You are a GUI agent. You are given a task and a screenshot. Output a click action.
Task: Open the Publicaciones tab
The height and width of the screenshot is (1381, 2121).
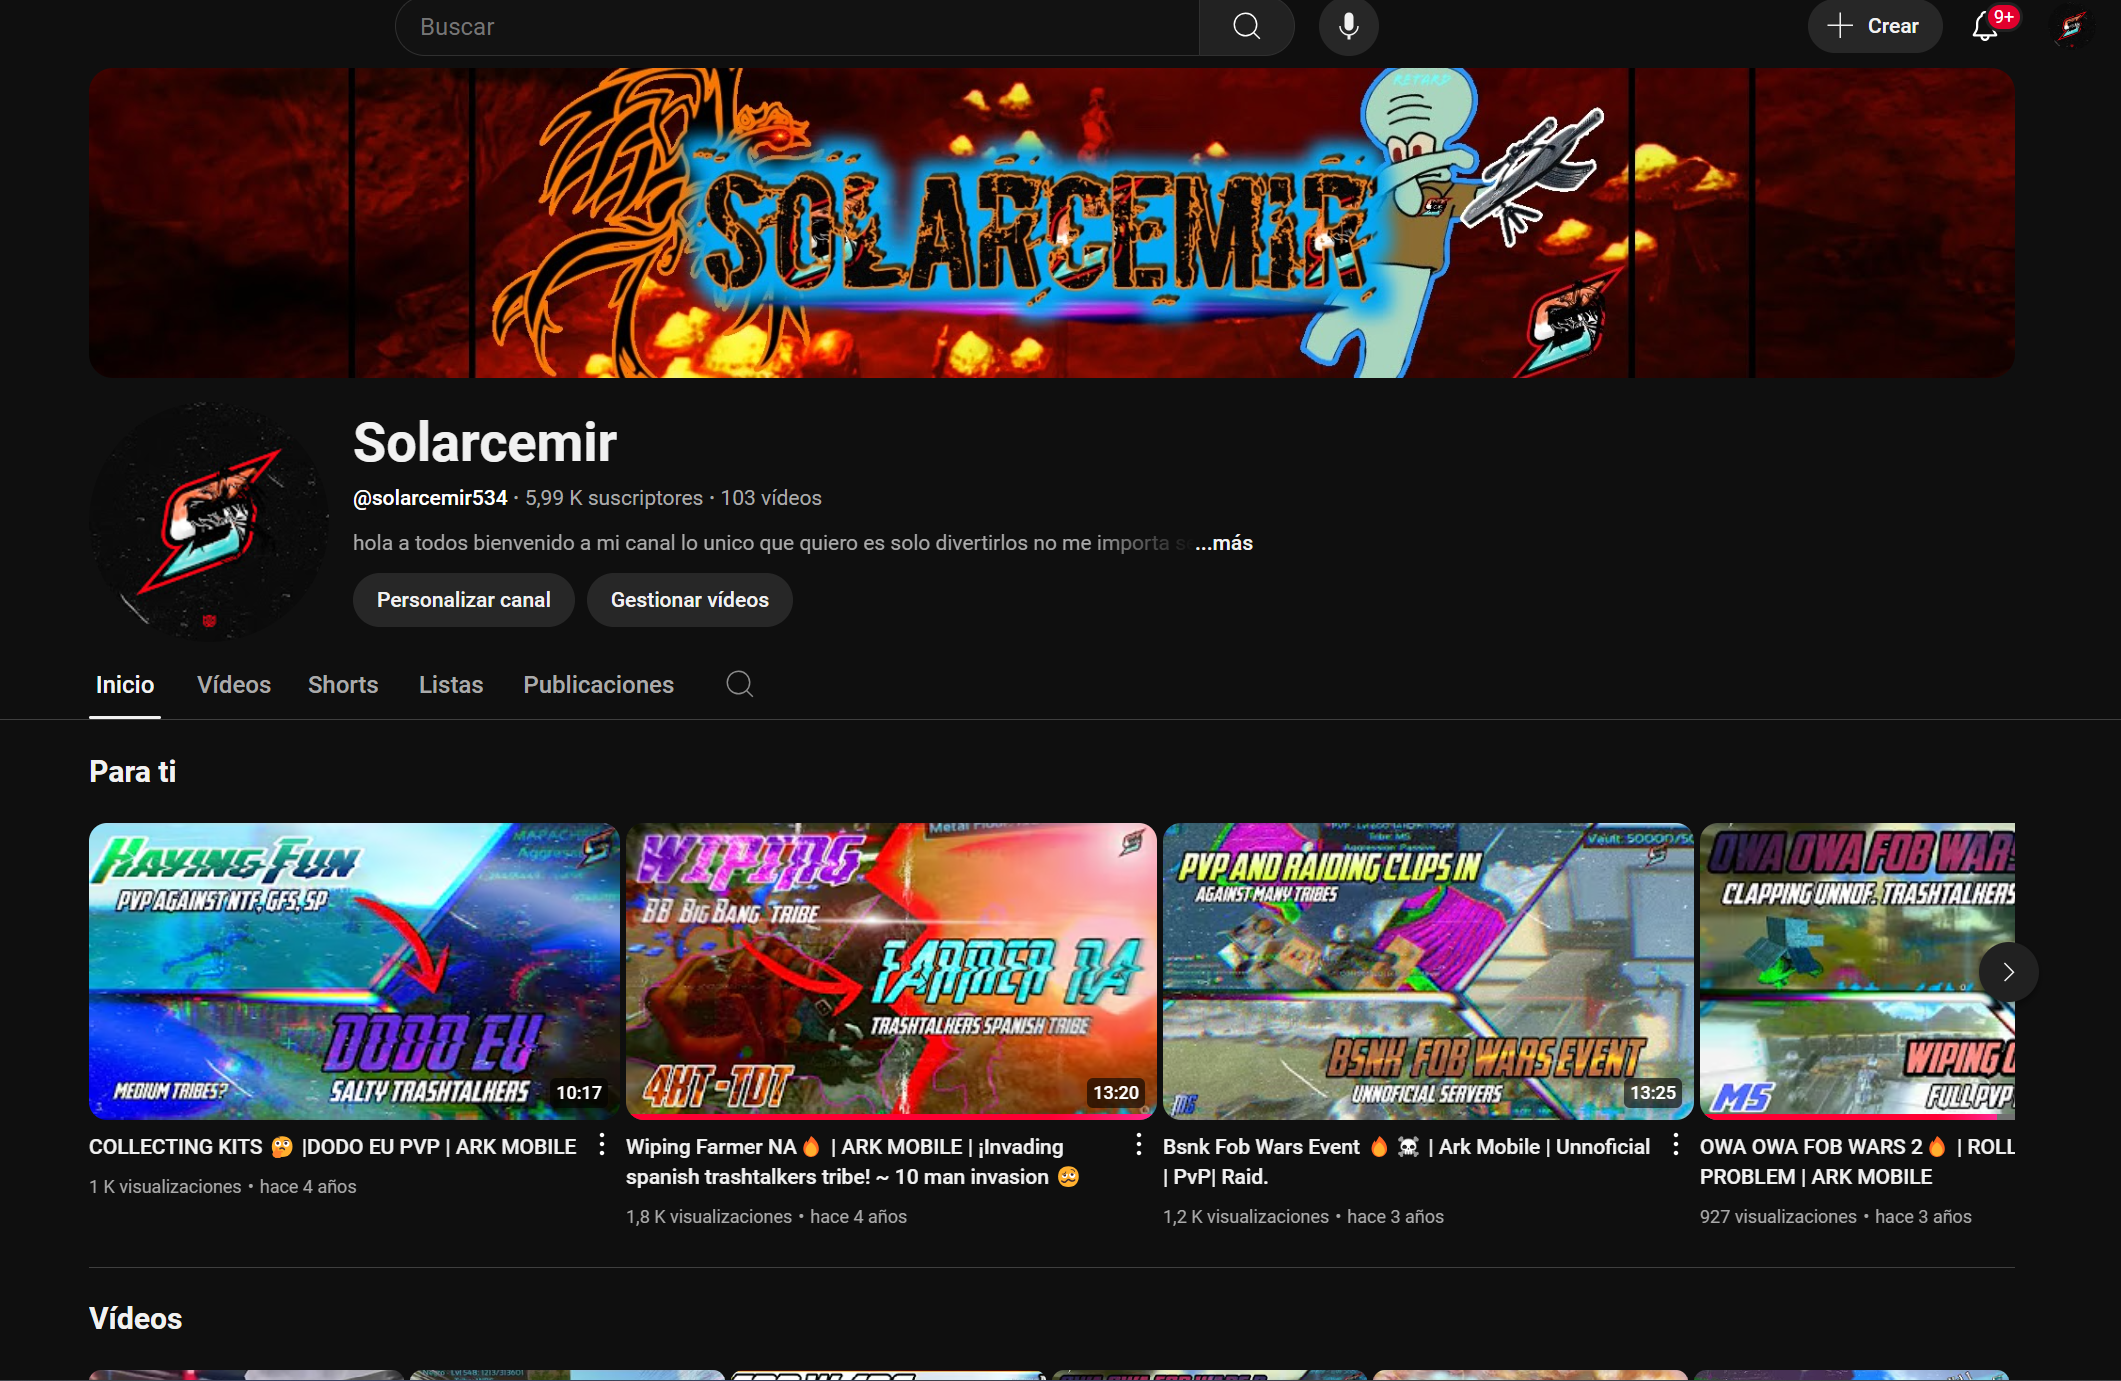point(598,685)
